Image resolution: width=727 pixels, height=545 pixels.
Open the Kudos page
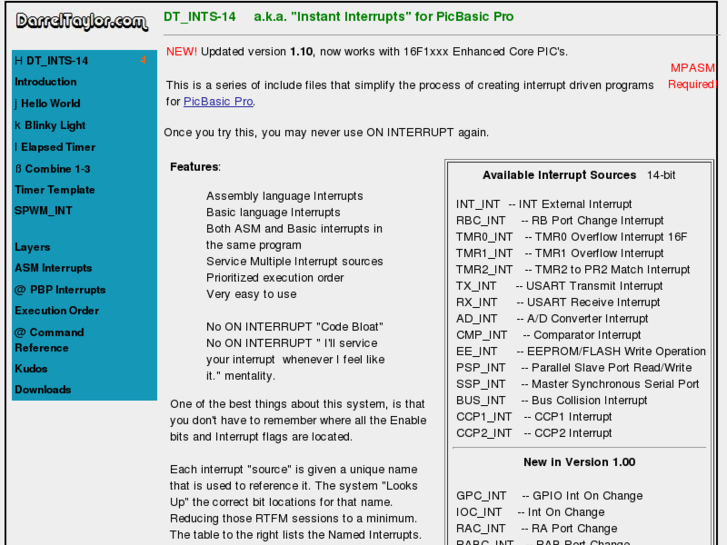tap(31, 369)
